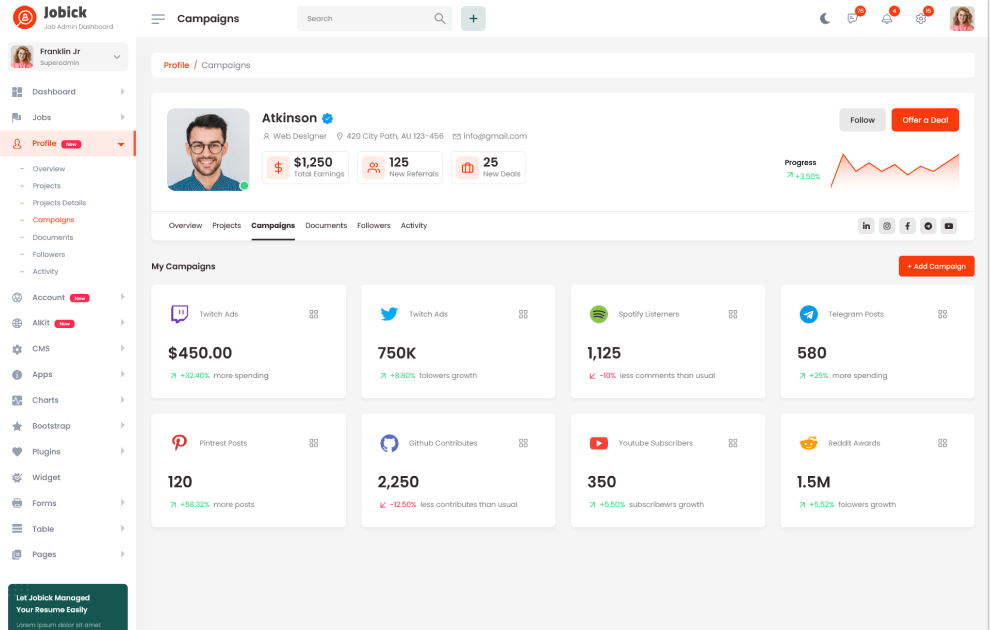This screenshot has width=990, height=630.
Task: Open the YouTube social icon
Action: 949,226
